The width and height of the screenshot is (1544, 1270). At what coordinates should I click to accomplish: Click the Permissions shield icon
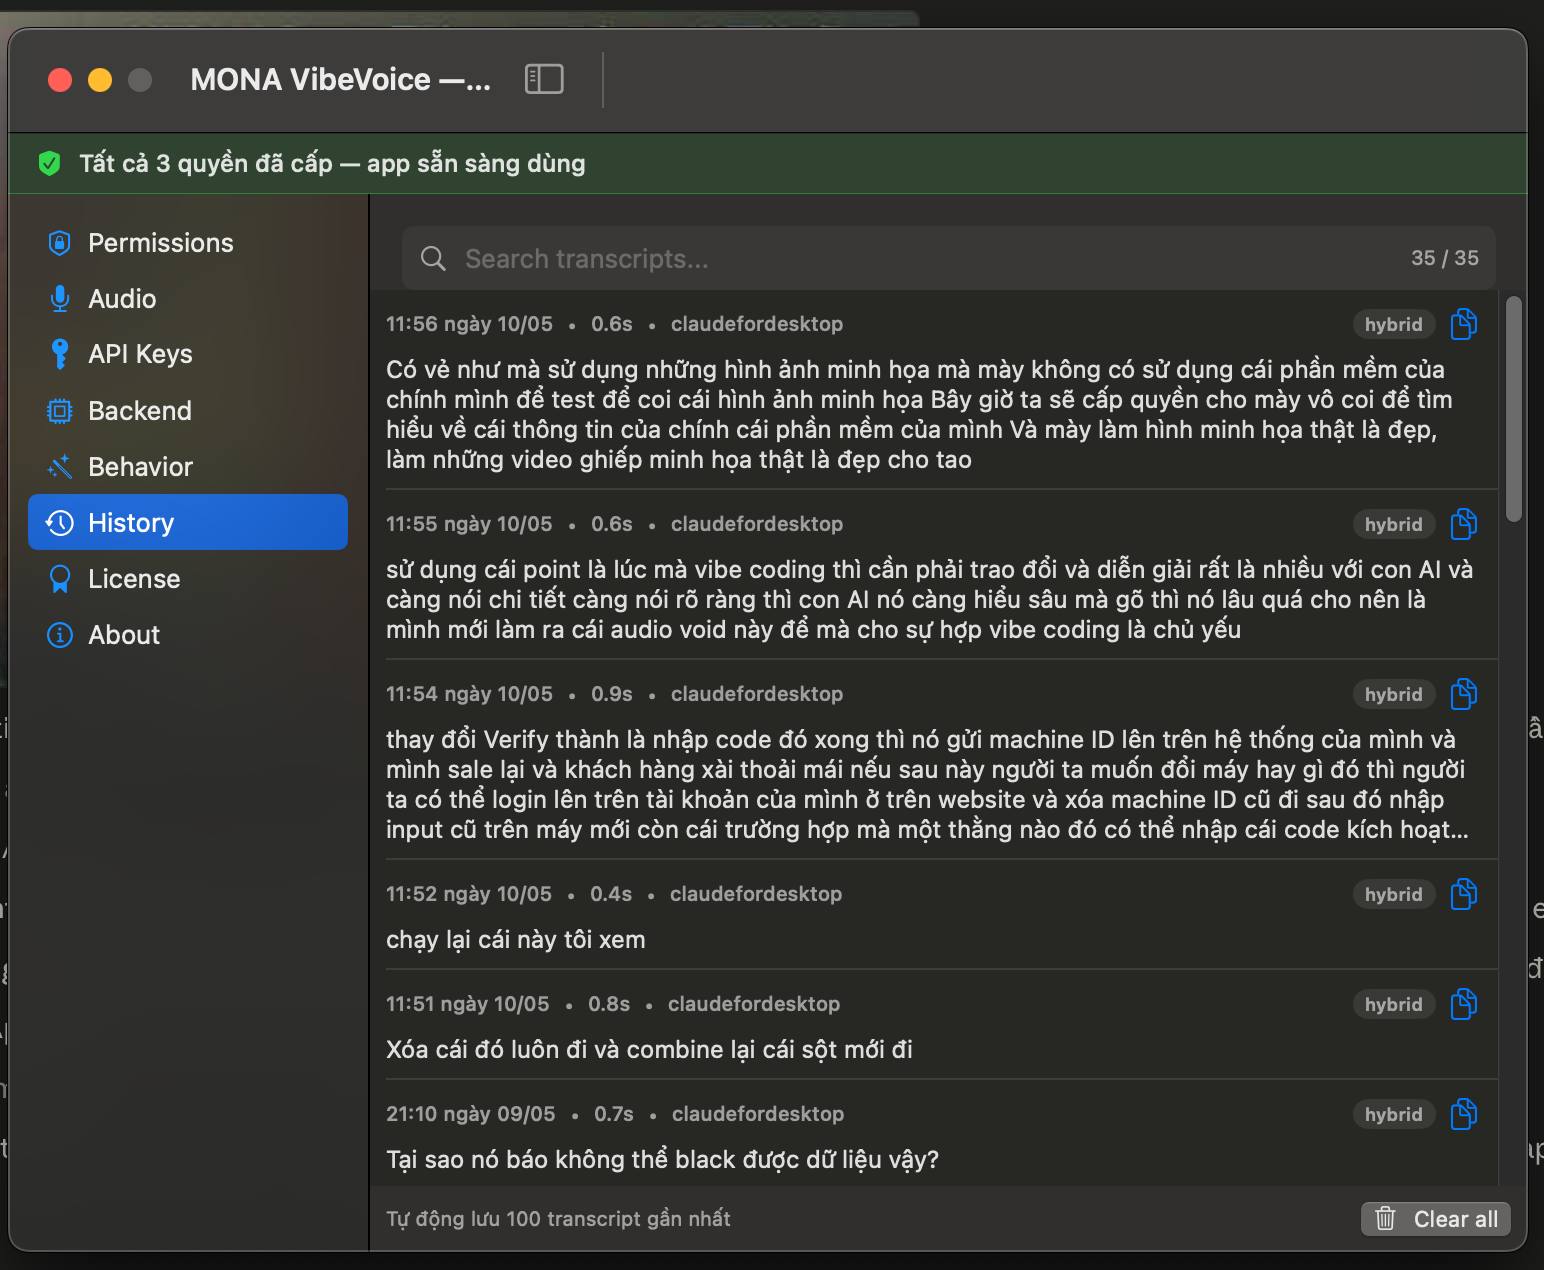pos(60,243)
